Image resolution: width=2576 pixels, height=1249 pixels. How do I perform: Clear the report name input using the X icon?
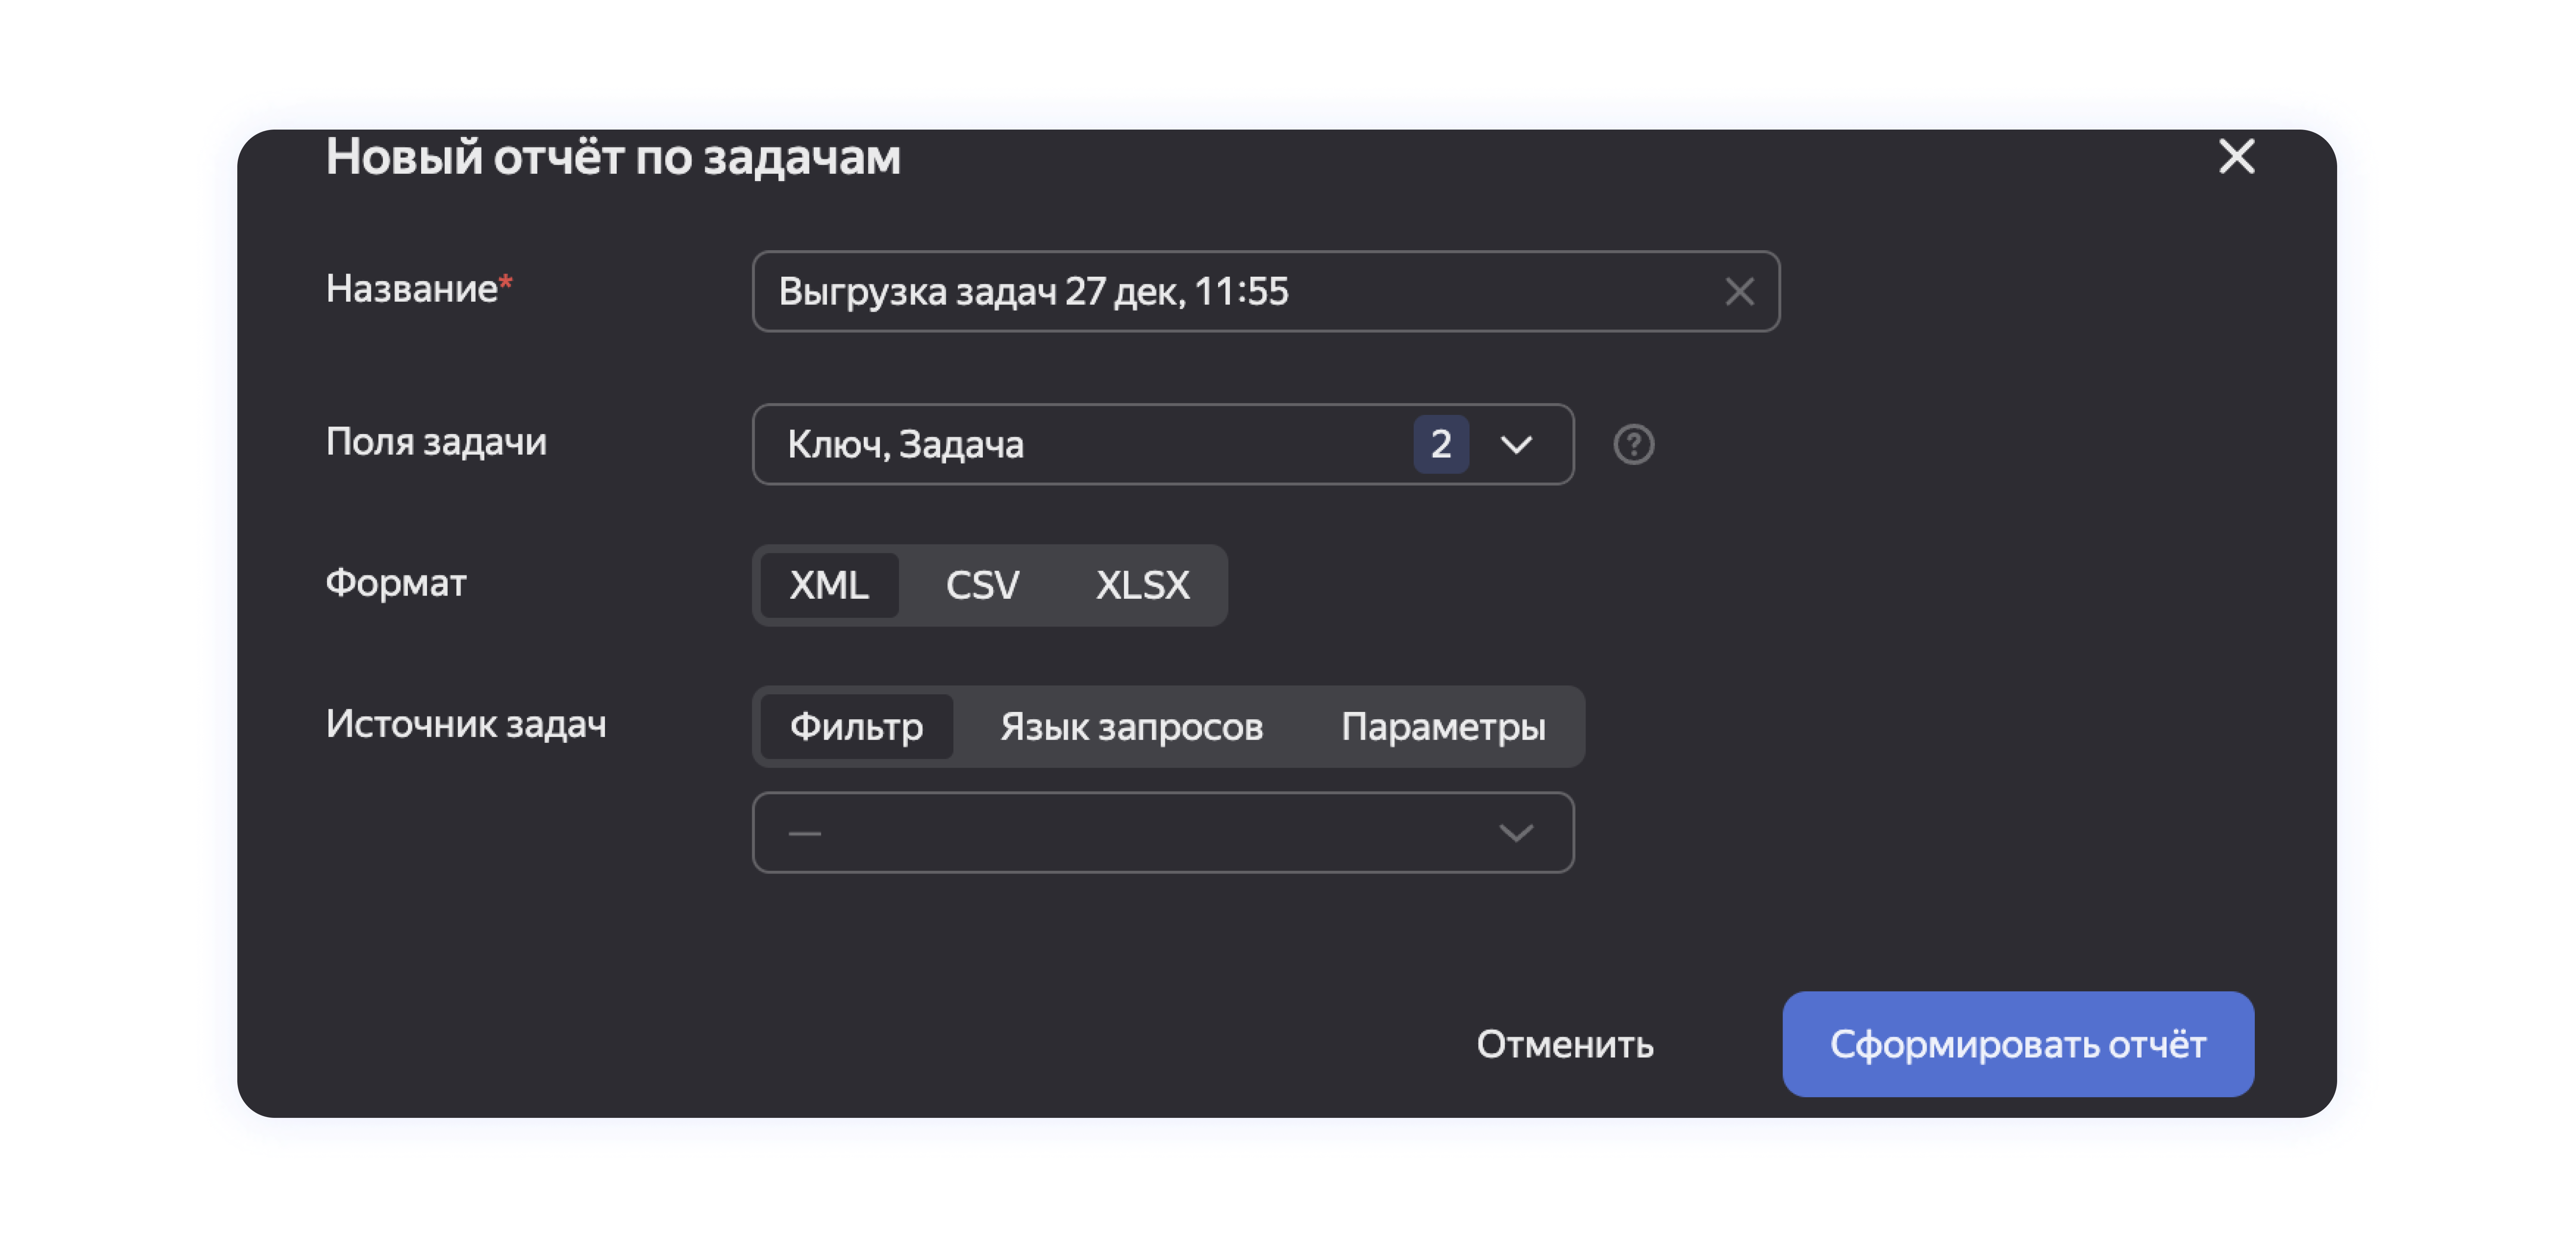click(x=1739, y=291)
